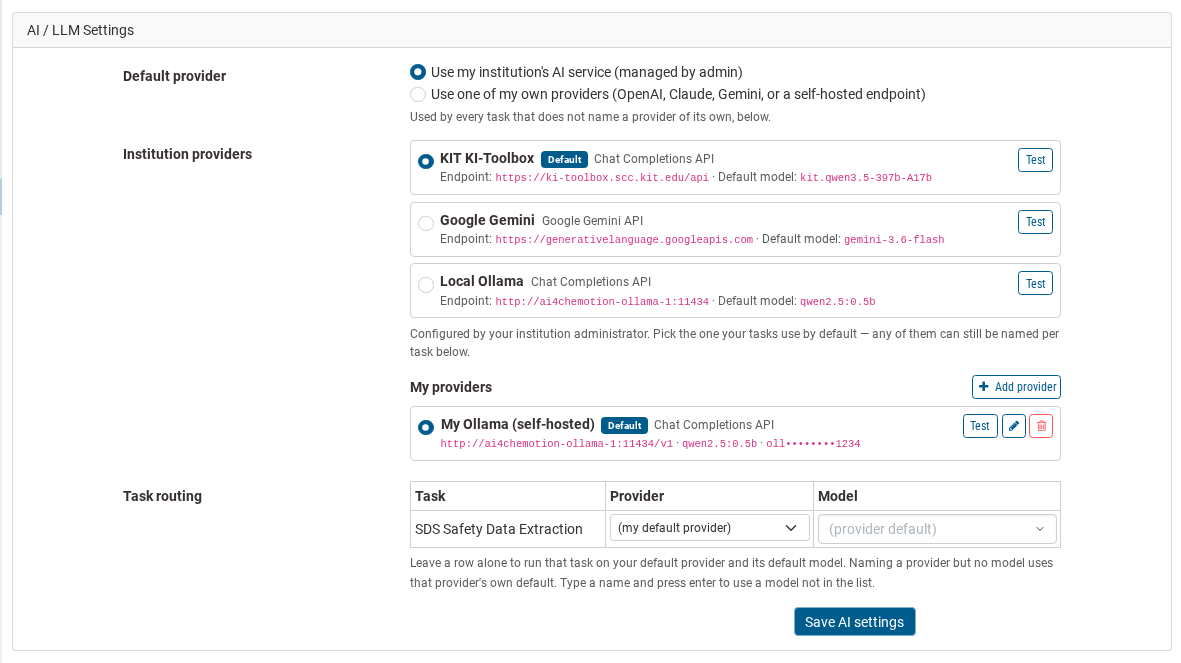
Task: Click the kit.qwen3.5-397b-A17b model name
Action: (865, 178)
